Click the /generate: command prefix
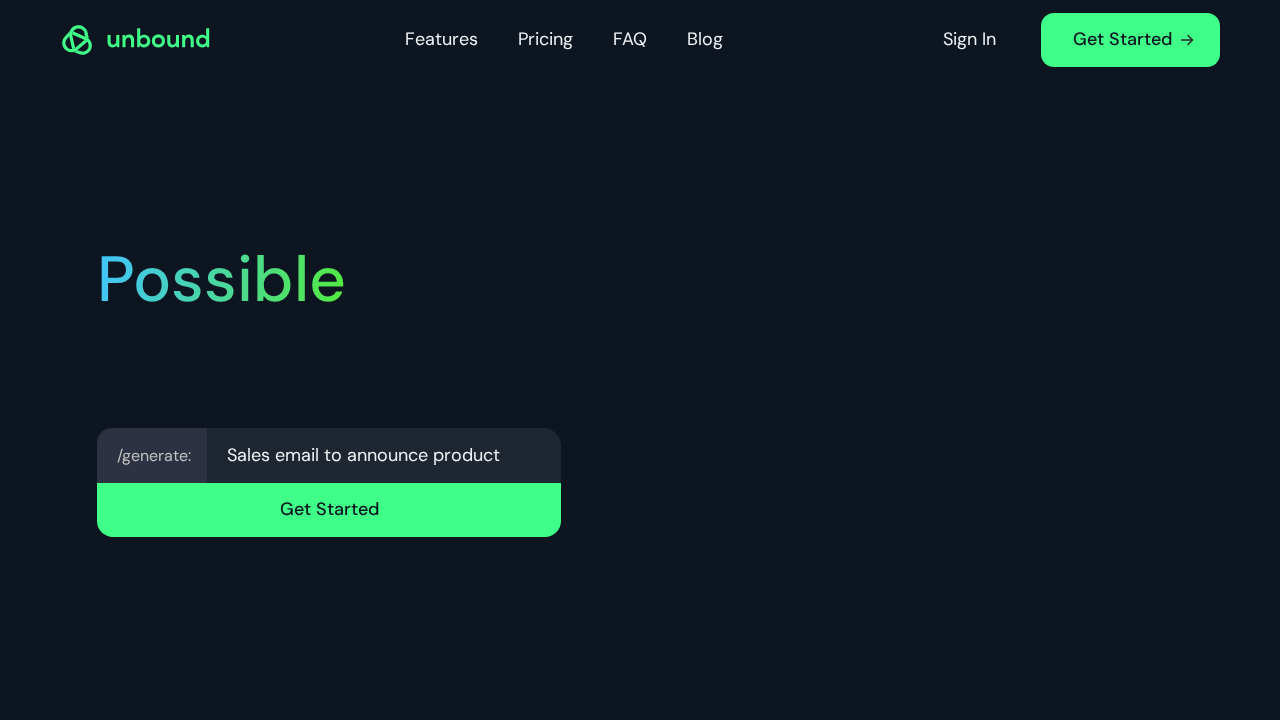The height and width of the screenshot is (720, 1280). coord(153,455)
